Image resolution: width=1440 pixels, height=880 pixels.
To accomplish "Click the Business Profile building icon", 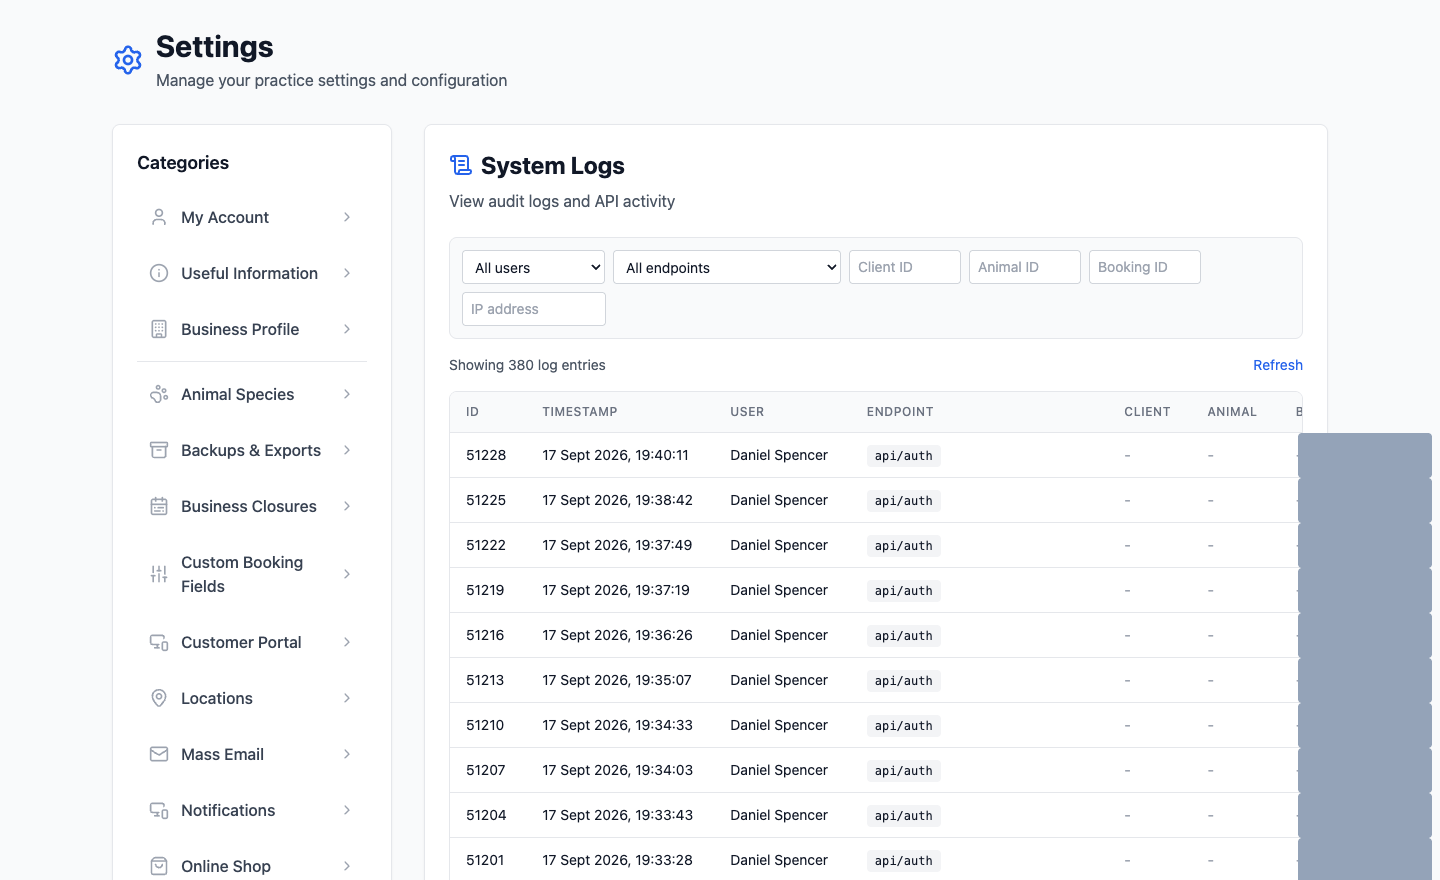I will point(159,329).
